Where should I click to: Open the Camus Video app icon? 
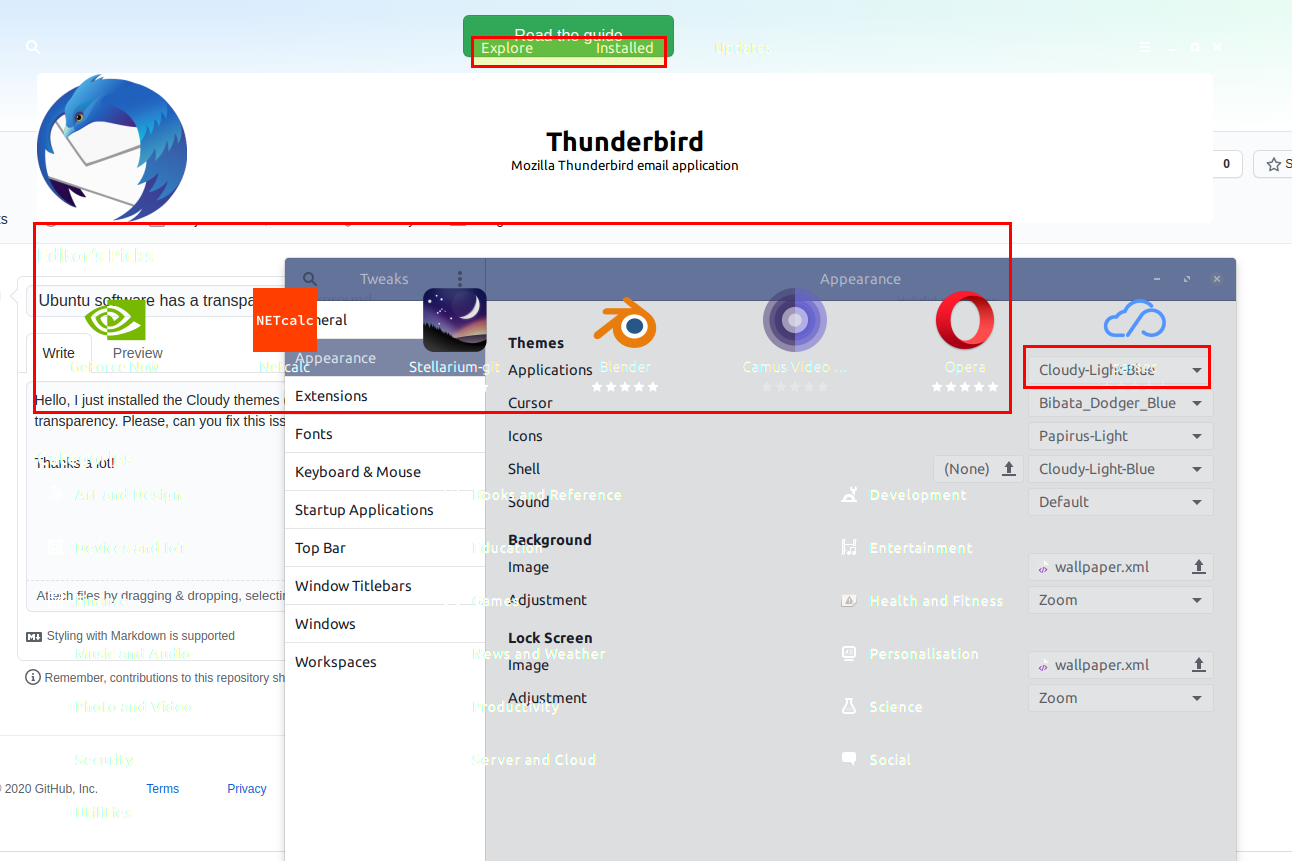[x=795, y=320]
